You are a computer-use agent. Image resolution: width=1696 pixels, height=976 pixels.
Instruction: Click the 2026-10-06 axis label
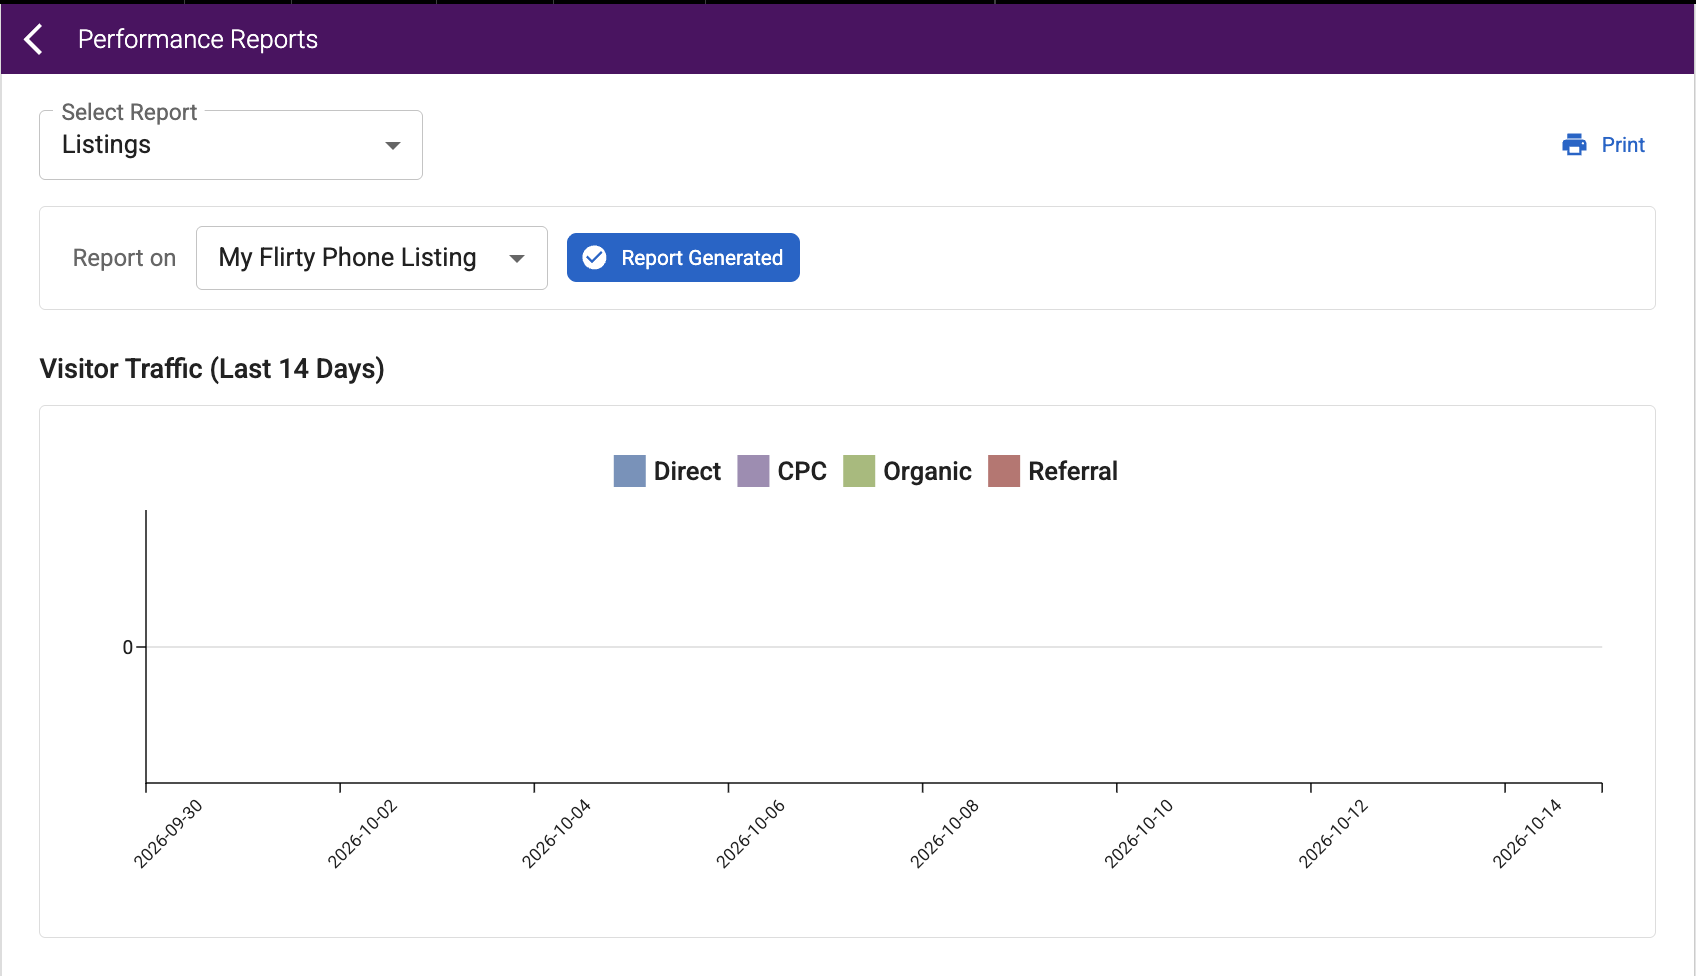pyautogui.click(x=750, y=833)
